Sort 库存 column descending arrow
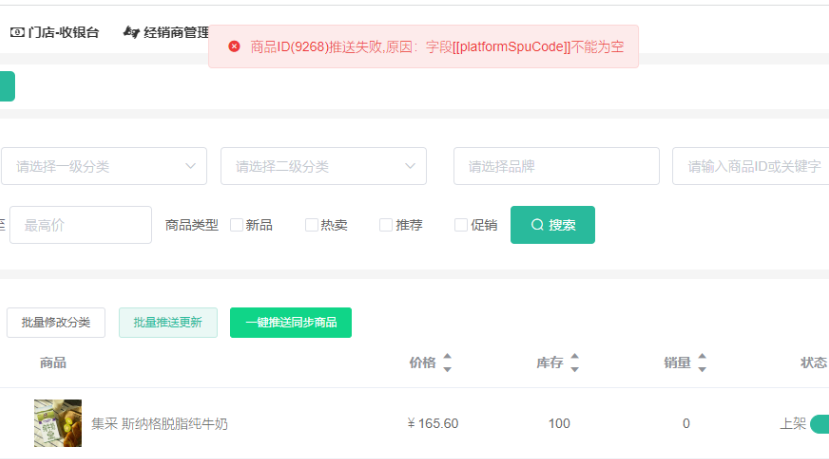Viewport: 829px width, 459px height. (x=574, y=369)
